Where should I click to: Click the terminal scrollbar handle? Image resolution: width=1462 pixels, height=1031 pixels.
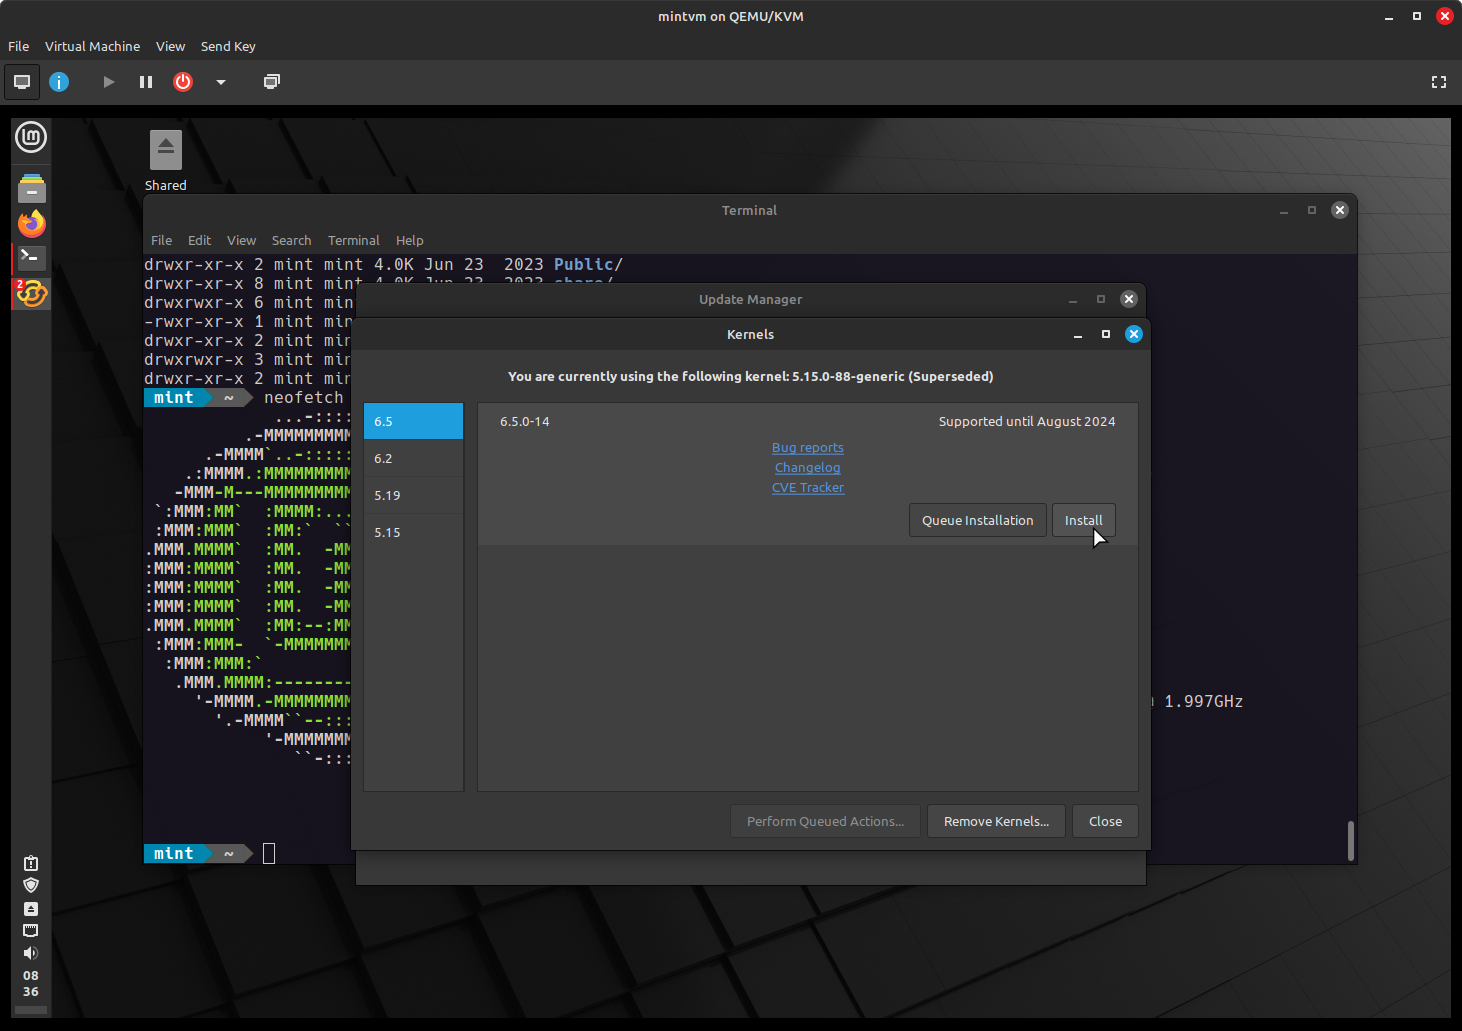tap(1350, 840)
